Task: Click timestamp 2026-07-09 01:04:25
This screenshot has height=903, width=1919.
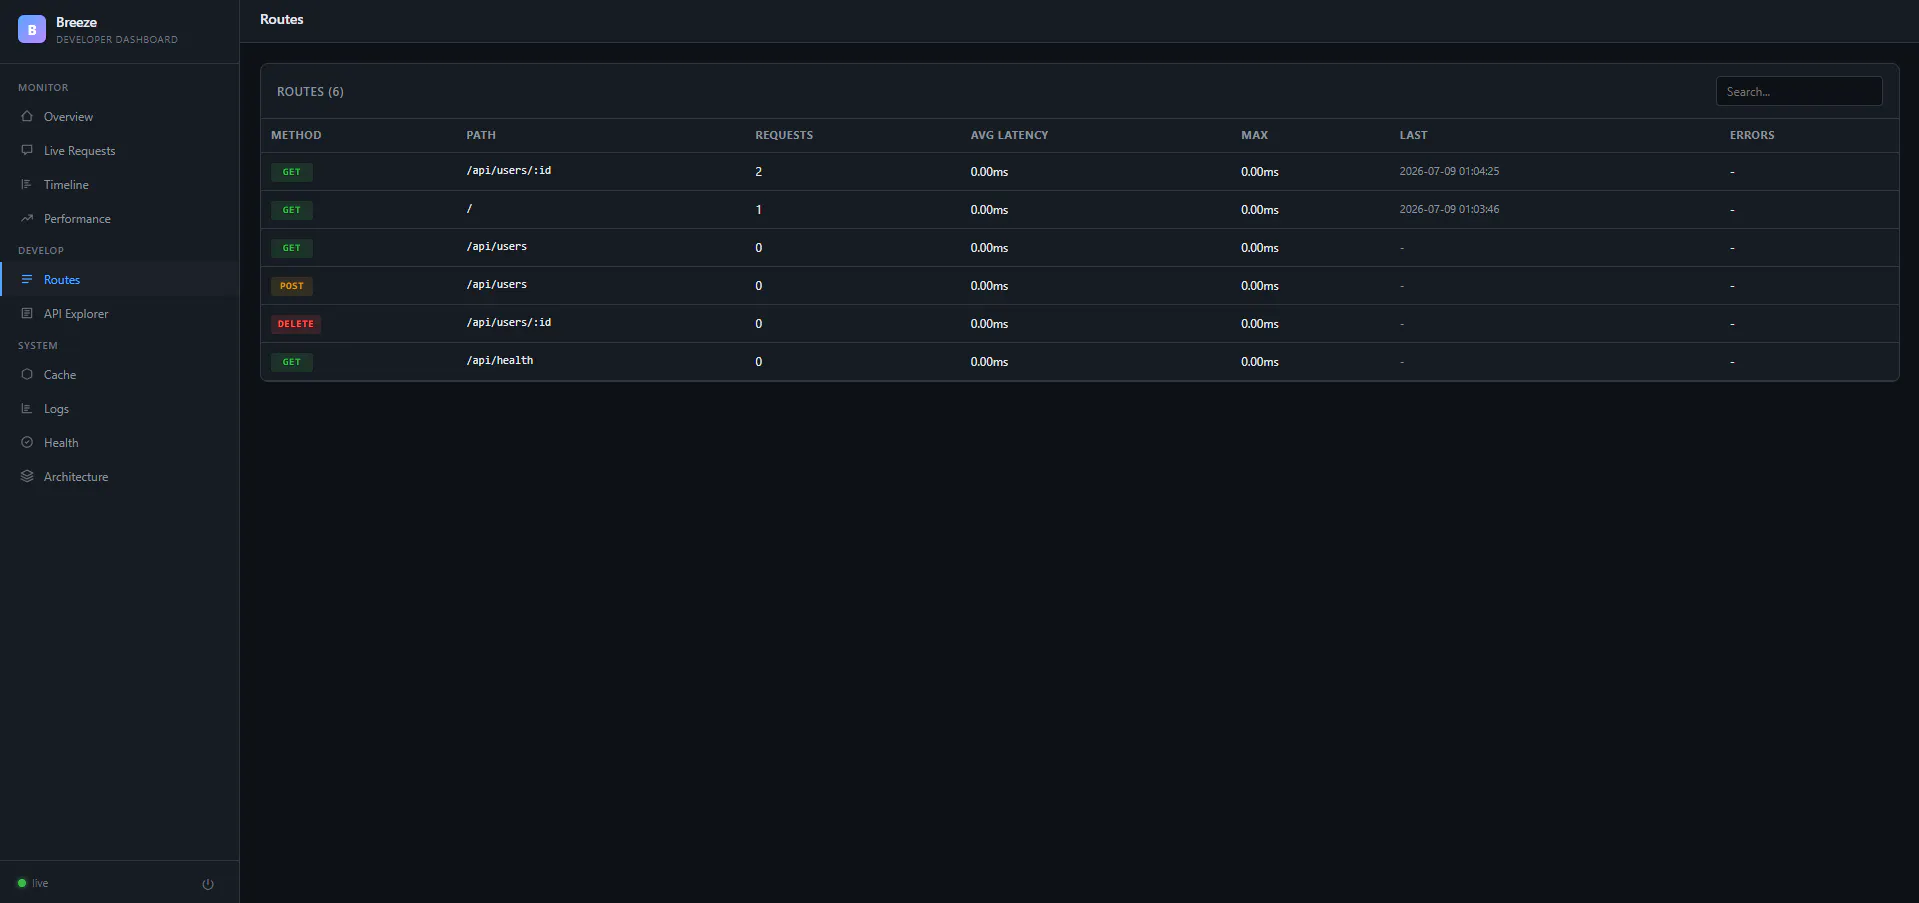Action: [1449, 172]
